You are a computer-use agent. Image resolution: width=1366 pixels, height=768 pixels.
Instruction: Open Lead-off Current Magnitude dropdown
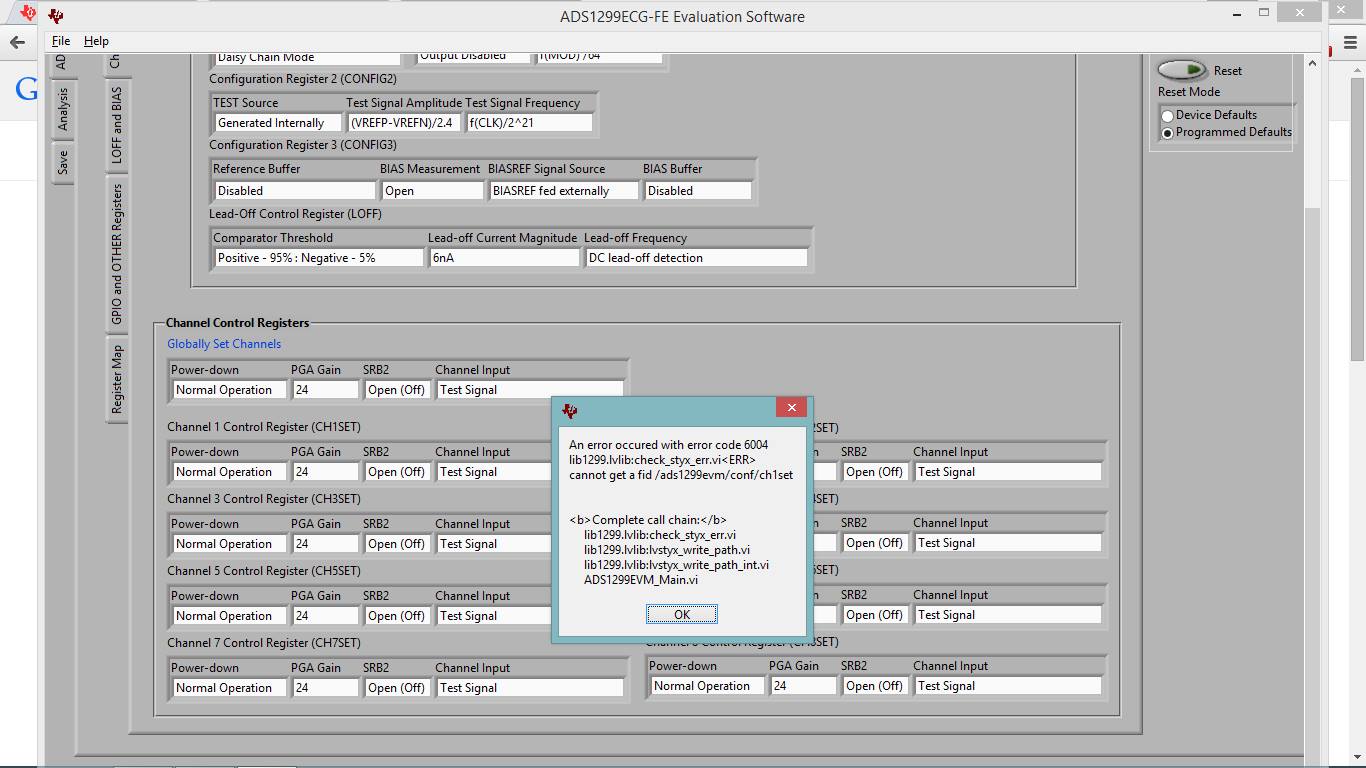pos(504,257)
